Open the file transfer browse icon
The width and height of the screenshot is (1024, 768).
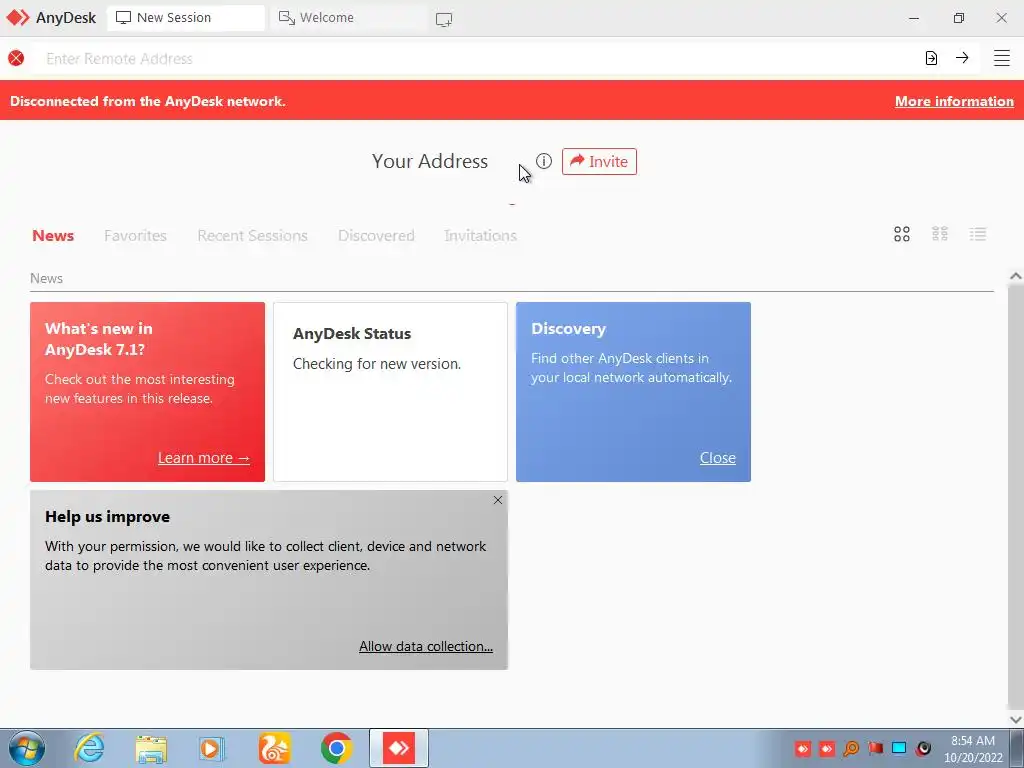[931, 58]
